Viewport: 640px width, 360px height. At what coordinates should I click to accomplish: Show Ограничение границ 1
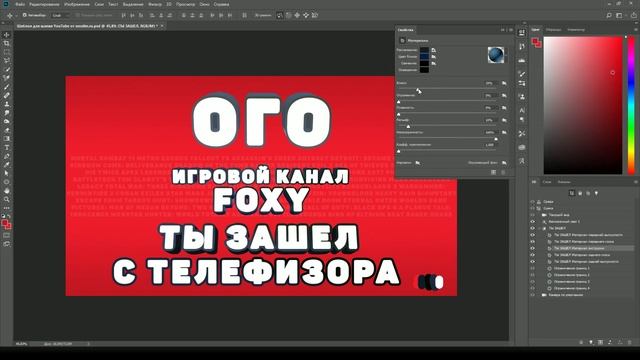[x=532, y=268]
